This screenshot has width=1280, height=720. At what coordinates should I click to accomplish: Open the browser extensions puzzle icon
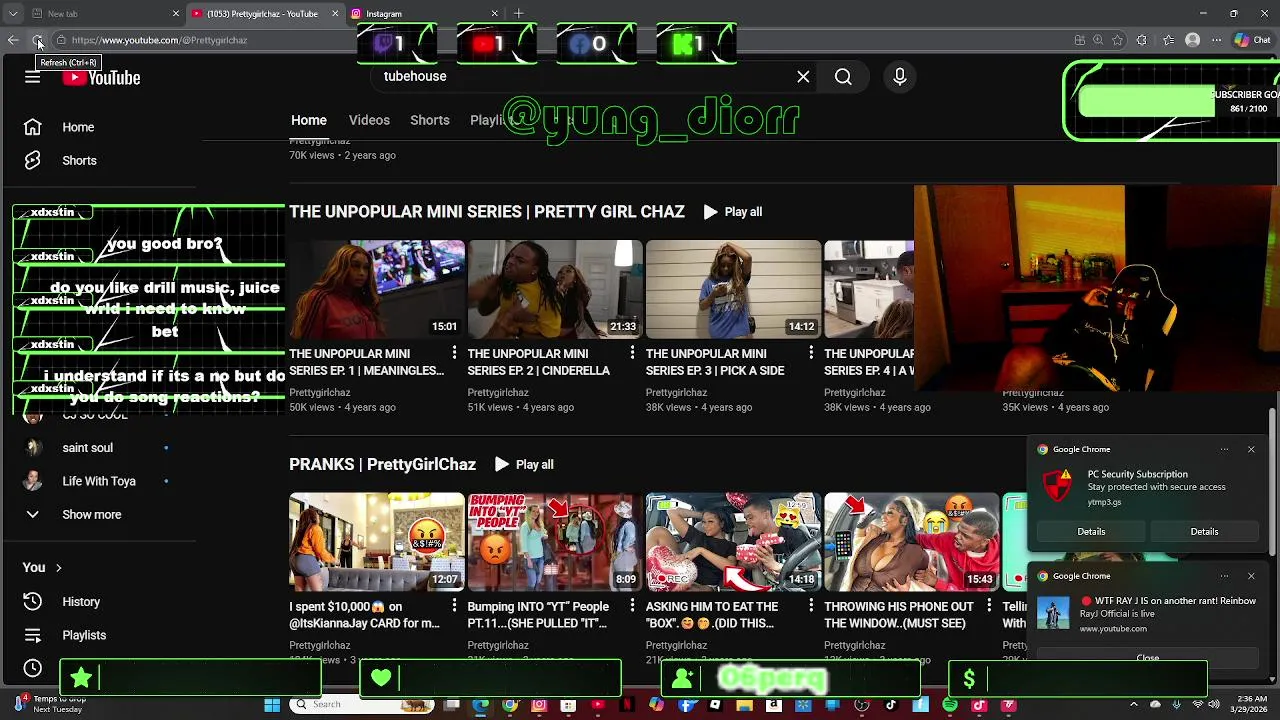pyautogui.click(x=1142, y=40)
